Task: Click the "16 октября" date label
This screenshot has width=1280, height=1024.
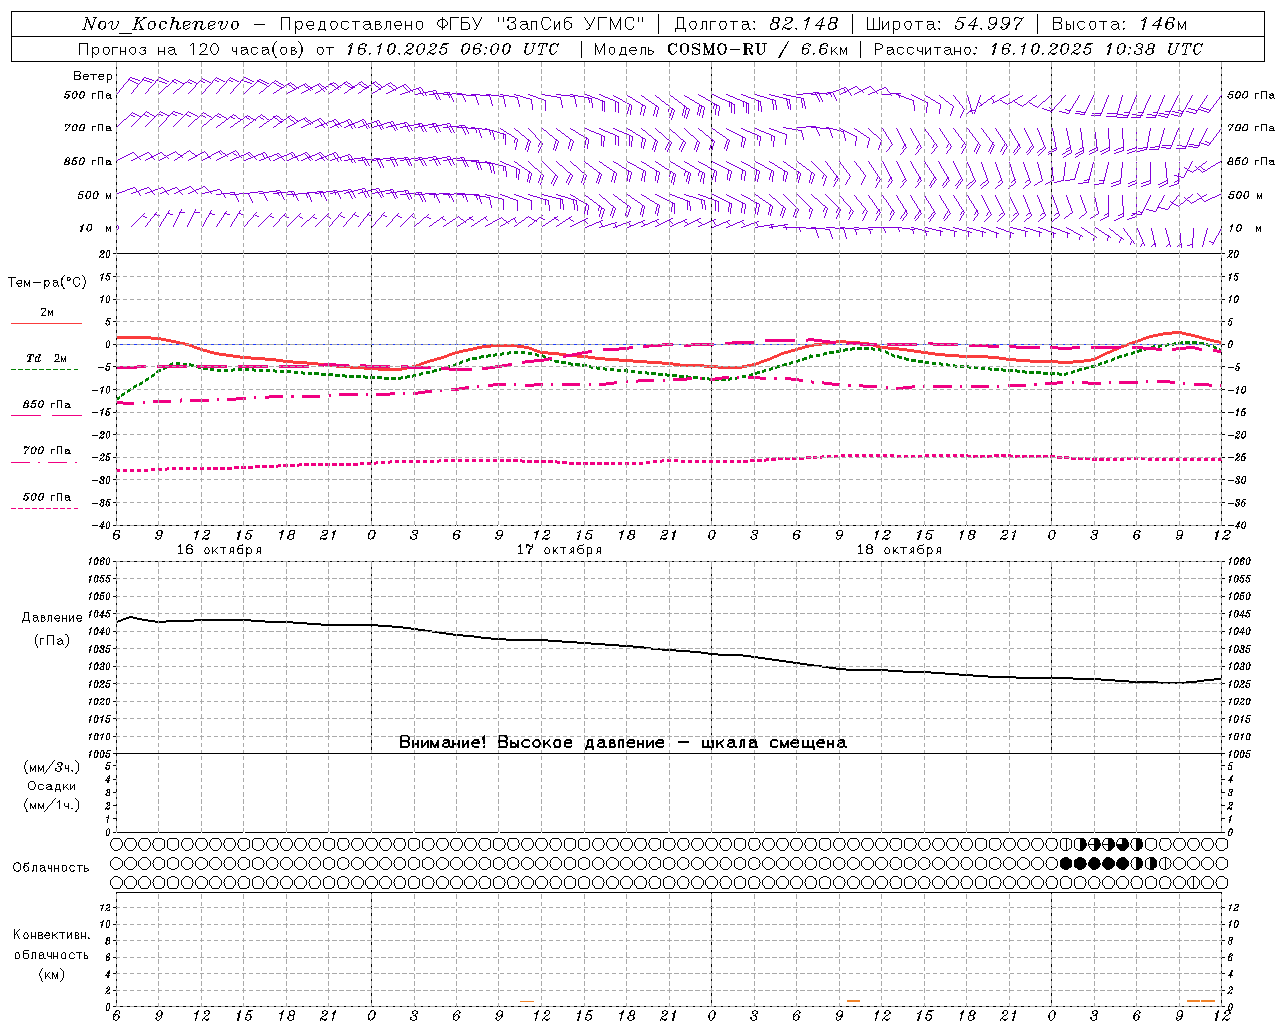Action: coord(219,550)
